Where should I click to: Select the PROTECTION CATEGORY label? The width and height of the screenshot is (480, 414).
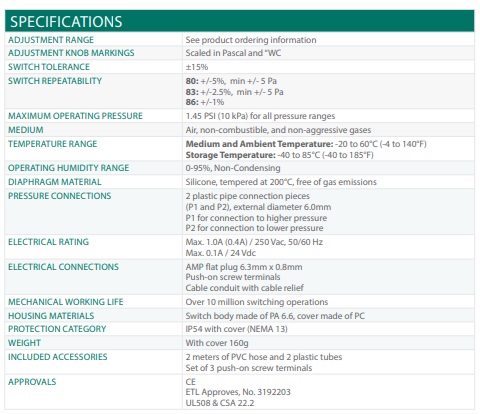[57, 329]
